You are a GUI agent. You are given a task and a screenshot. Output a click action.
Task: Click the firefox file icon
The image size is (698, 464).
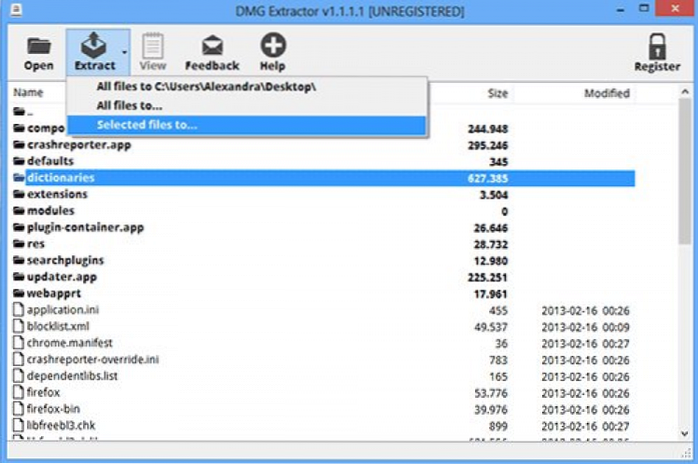tap(18, 392)
